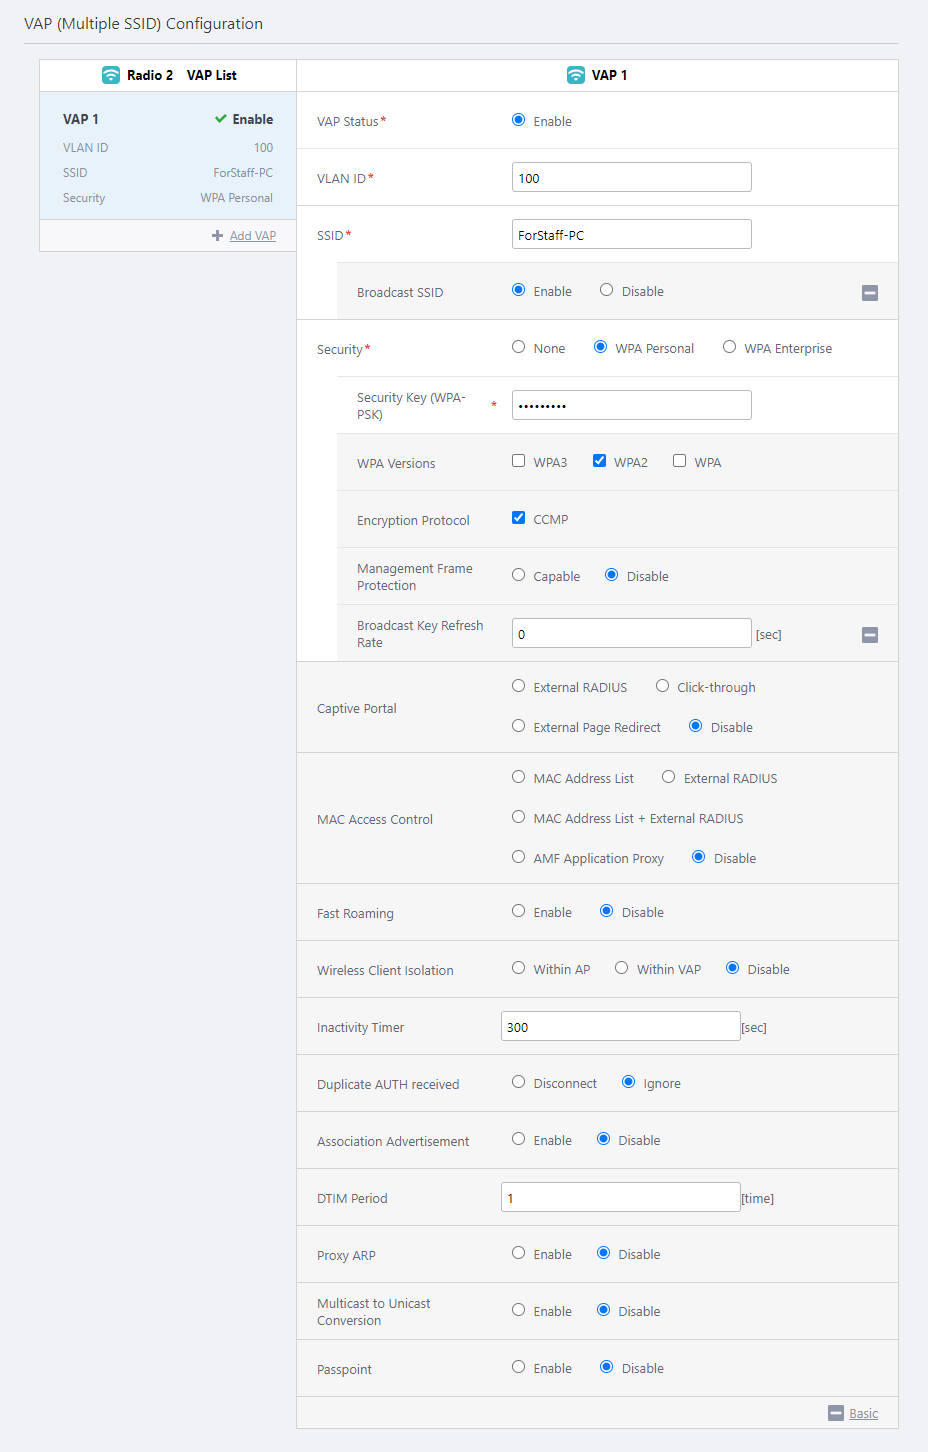
Task: Toggle the CCMP encryption checkbox
Action: [x=518, y=518]
